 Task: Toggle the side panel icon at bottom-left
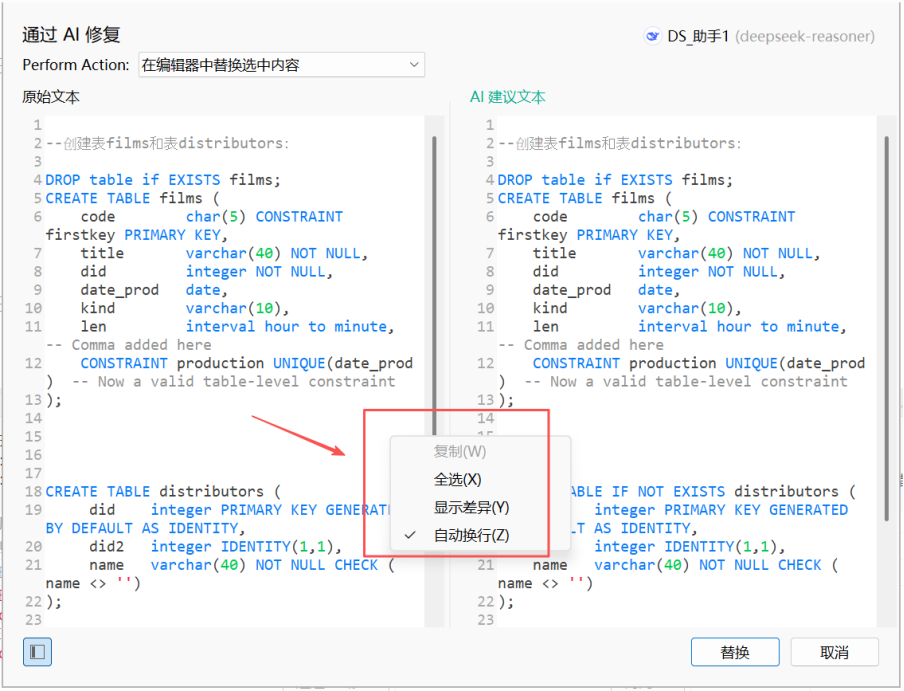37,652
